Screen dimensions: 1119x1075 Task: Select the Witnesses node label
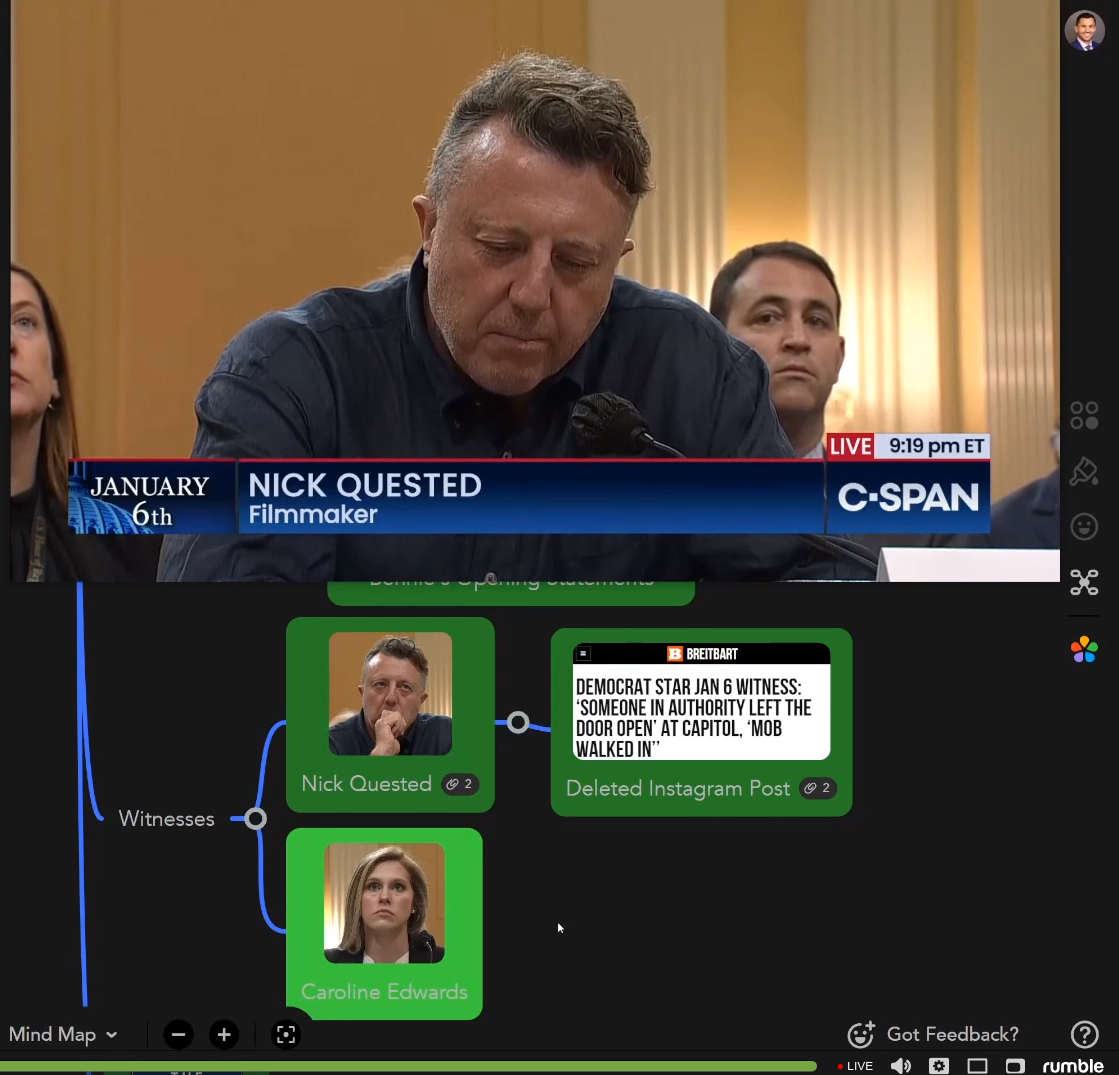[x=166, y=818]
